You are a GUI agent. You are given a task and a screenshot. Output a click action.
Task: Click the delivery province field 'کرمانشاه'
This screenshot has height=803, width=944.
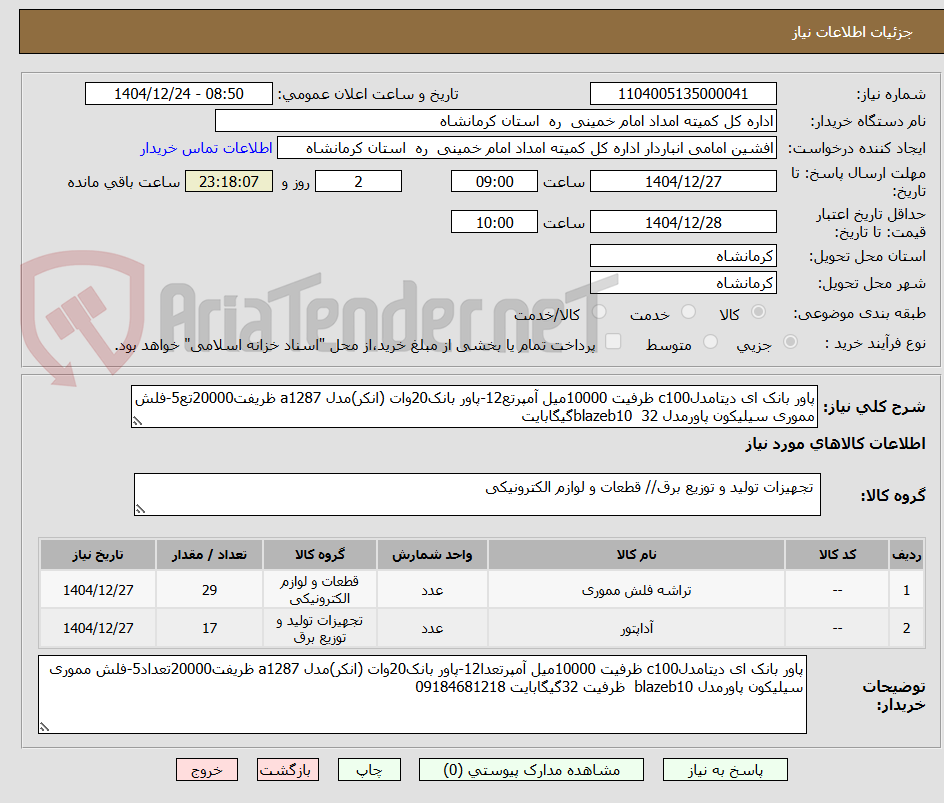point(683,256)
